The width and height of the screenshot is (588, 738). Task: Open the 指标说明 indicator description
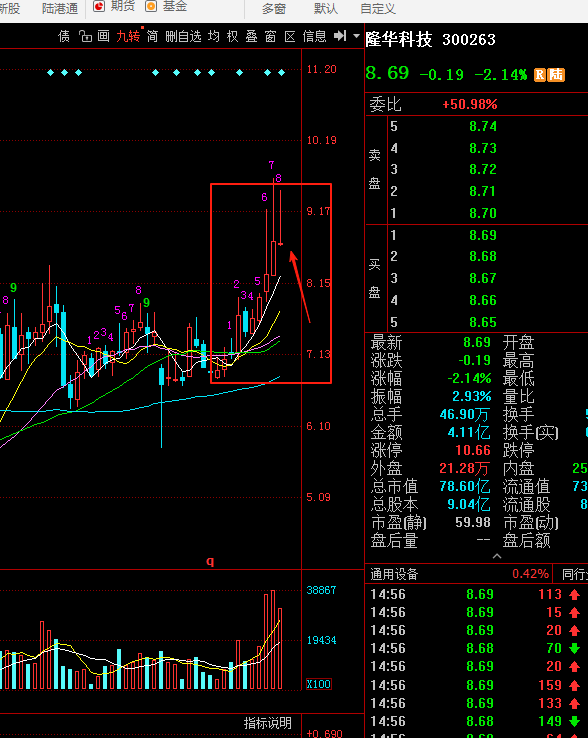point(267,723)
